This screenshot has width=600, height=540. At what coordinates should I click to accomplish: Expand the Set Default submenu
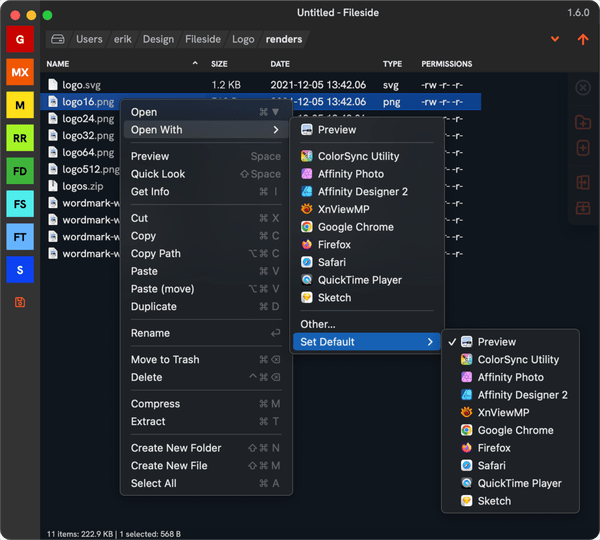[x=367, y=342]
